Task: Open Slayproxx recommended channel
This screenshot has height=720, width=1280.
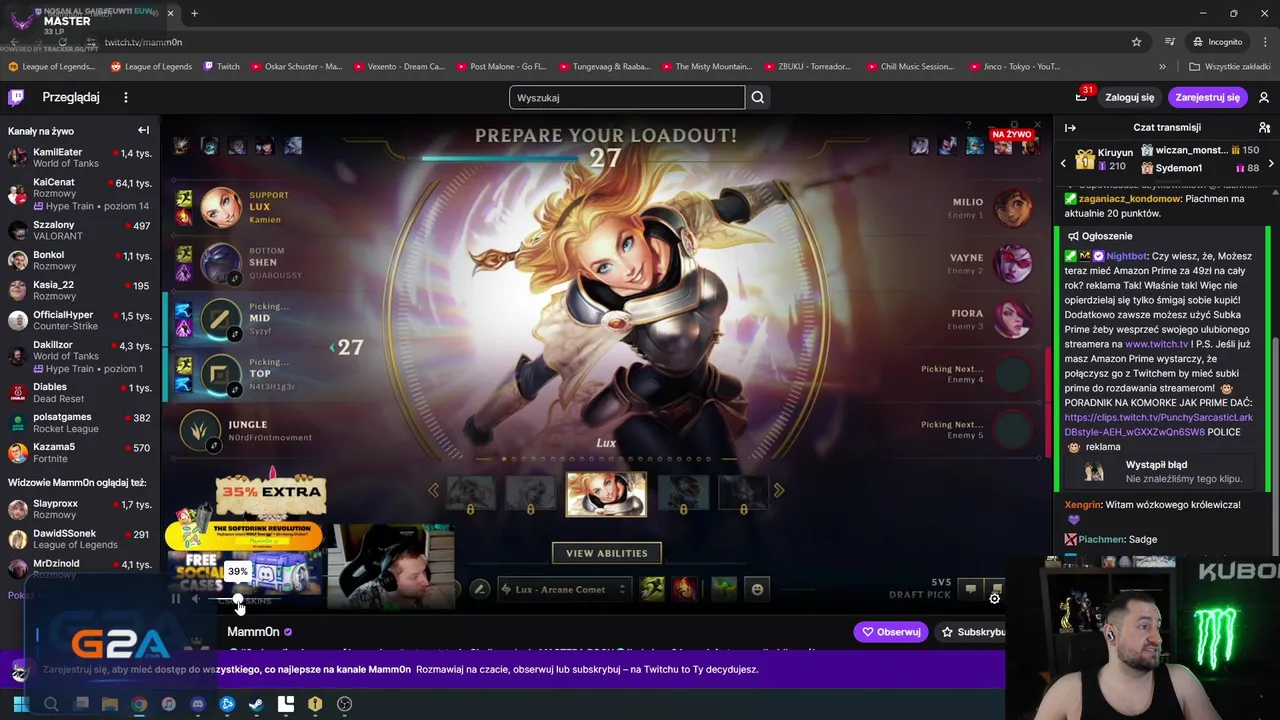Action: [x=80, y=510]
